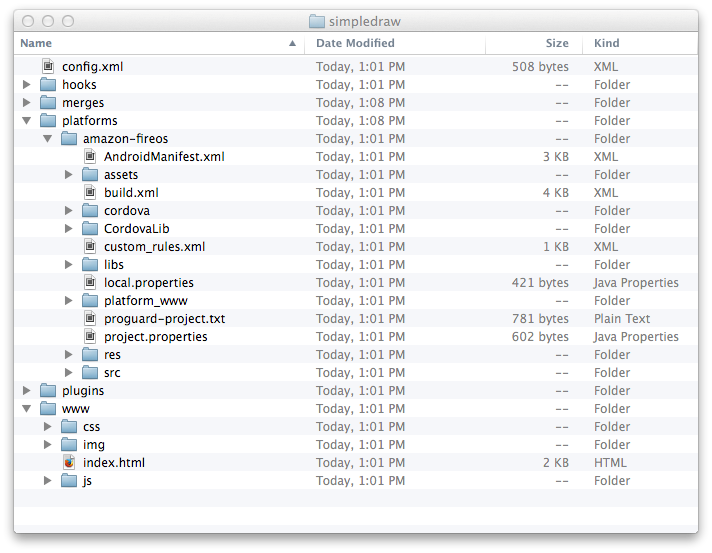This screenshot has width=712, height=553.
Task: Expand the src folder
Action: point(69,372)
